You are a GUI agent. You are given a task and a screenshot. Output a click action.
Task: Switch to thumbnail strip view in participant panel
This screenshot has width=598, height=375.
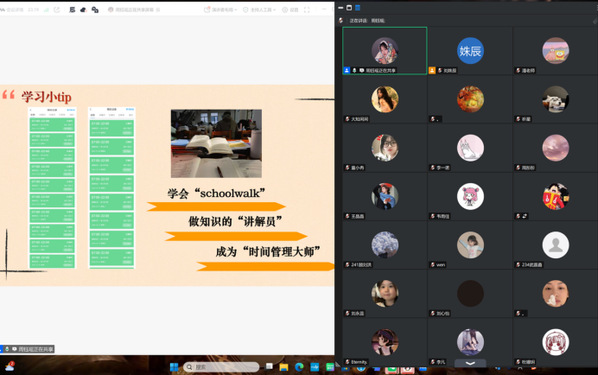[349, 8]
